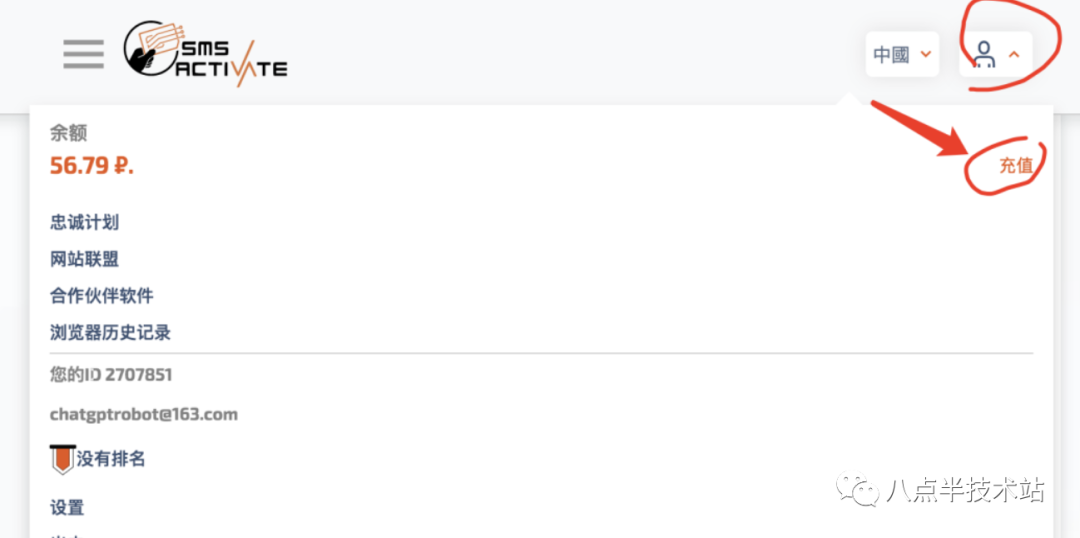Open 合作伙伴软件 menu entry
Image resolution: width=1080 pixels, height=538 pixels.
click(x=102, y=296)
